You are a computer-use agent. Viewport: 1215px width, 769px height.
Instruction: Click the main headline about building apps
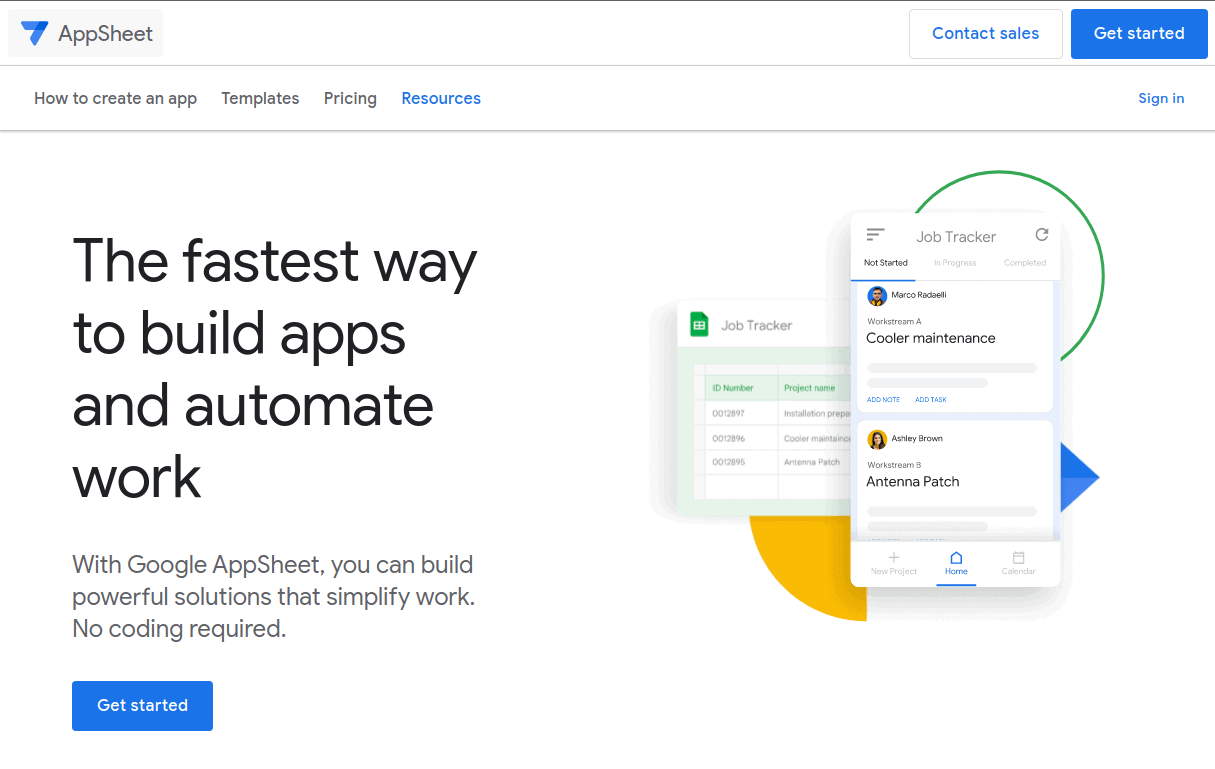coord(275,368)
